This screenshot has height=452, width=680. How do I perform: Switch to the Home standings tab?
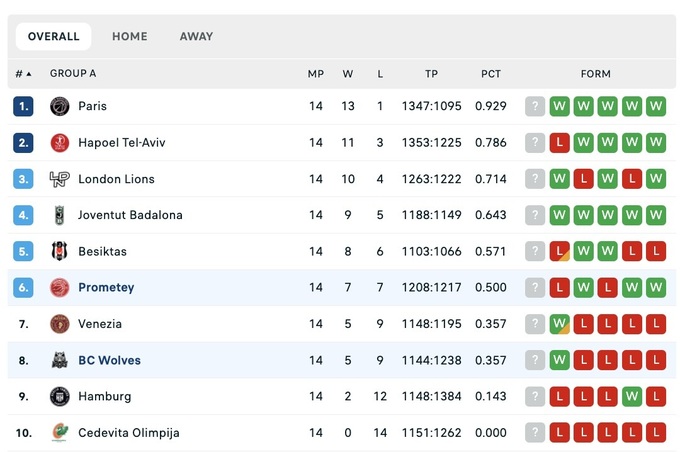click(130, 37)
